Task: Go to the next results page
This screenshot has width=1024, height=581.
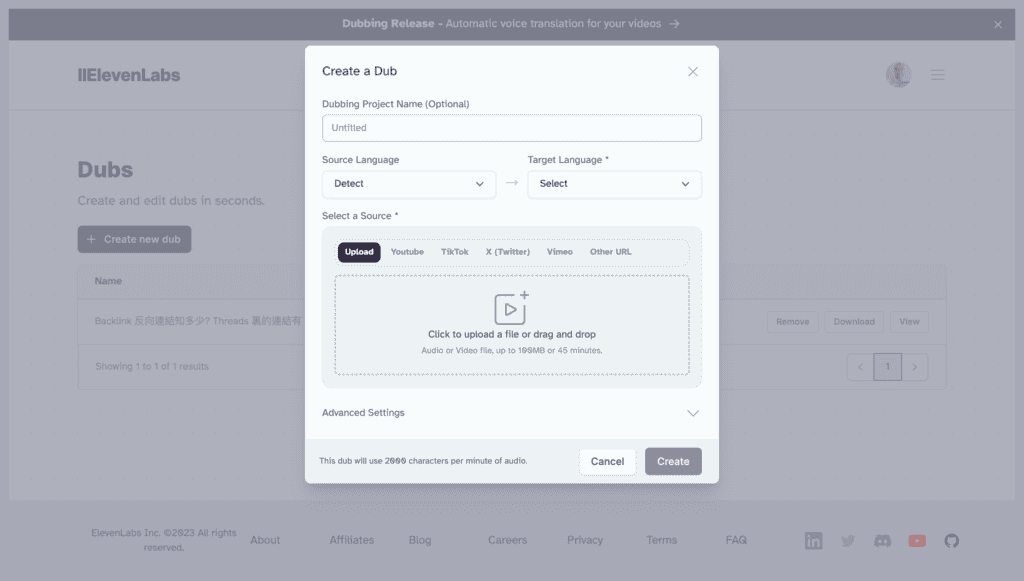Action: [915, 367]
